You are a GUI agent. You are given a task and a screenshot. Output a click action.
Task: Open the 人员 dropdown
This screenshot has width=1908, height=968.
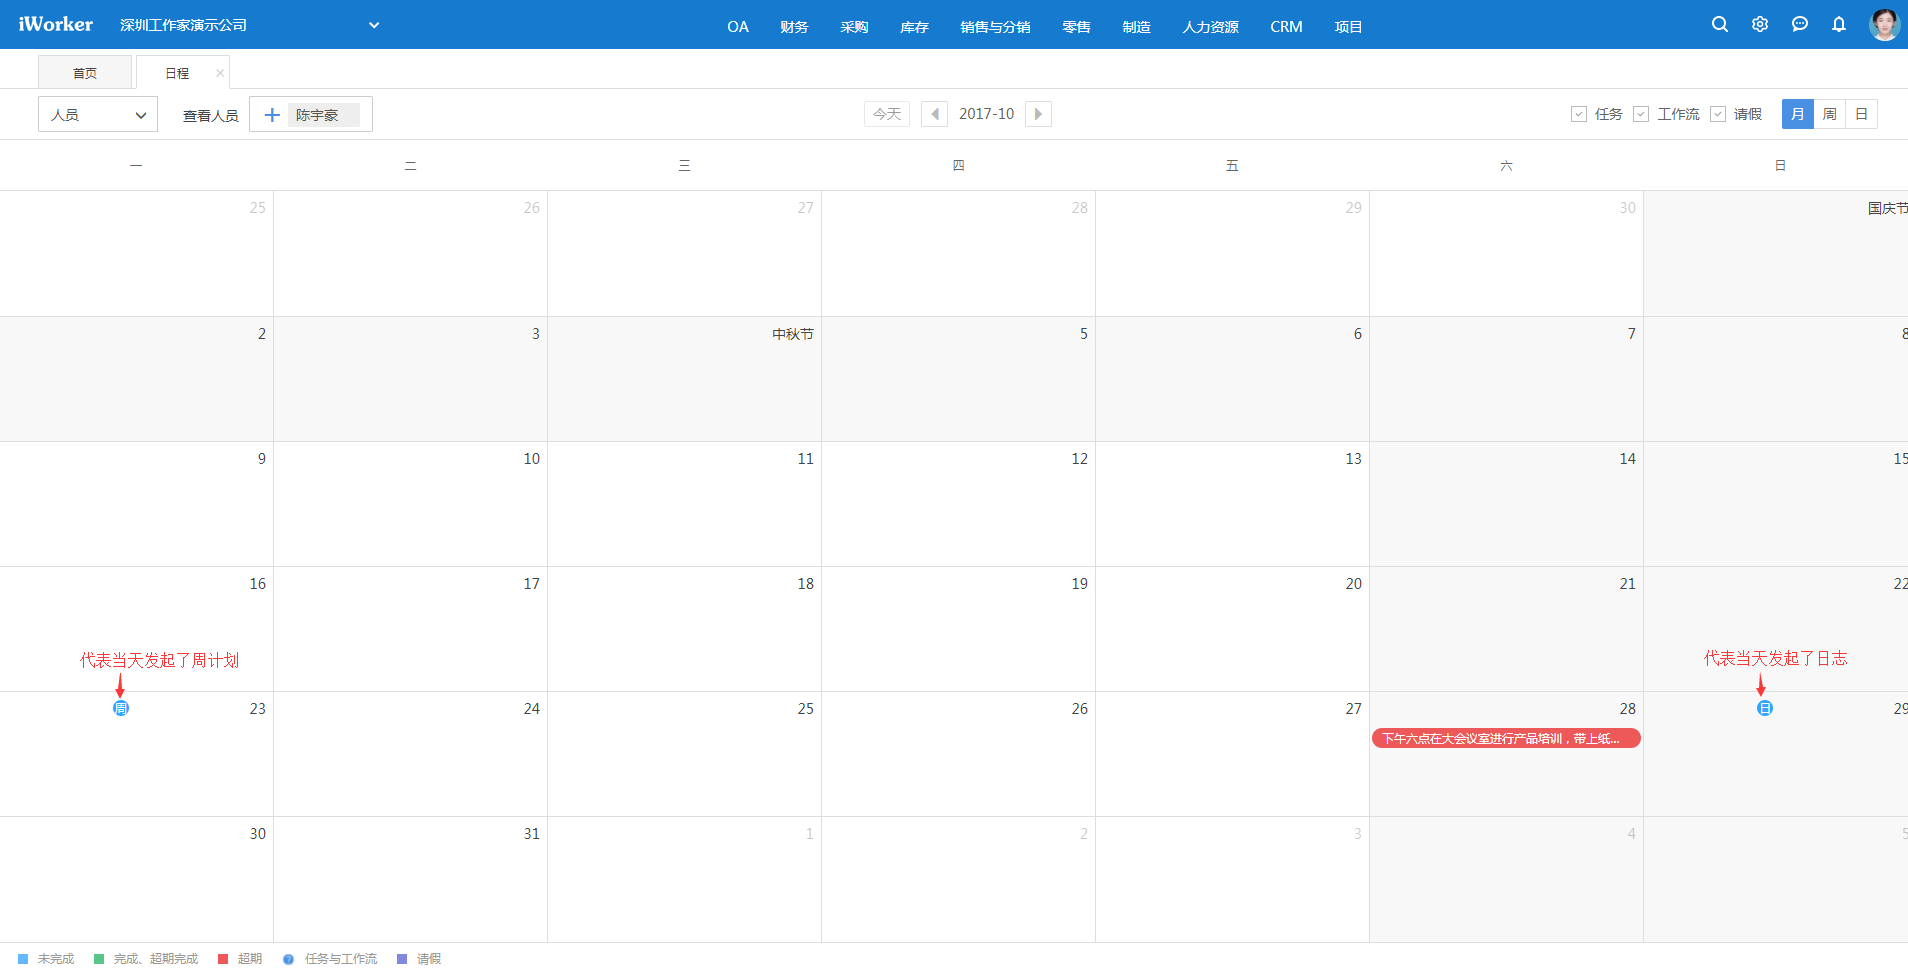click(98, 115)
